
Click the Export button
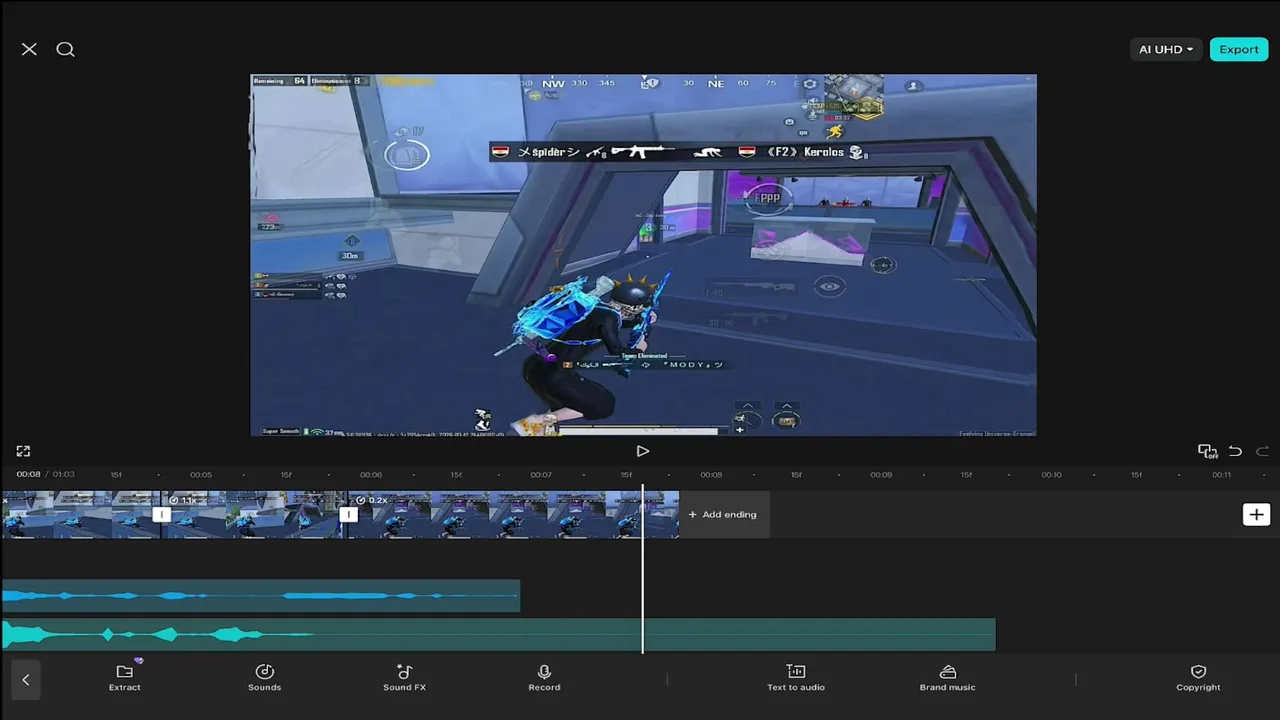coord(1239,49)
